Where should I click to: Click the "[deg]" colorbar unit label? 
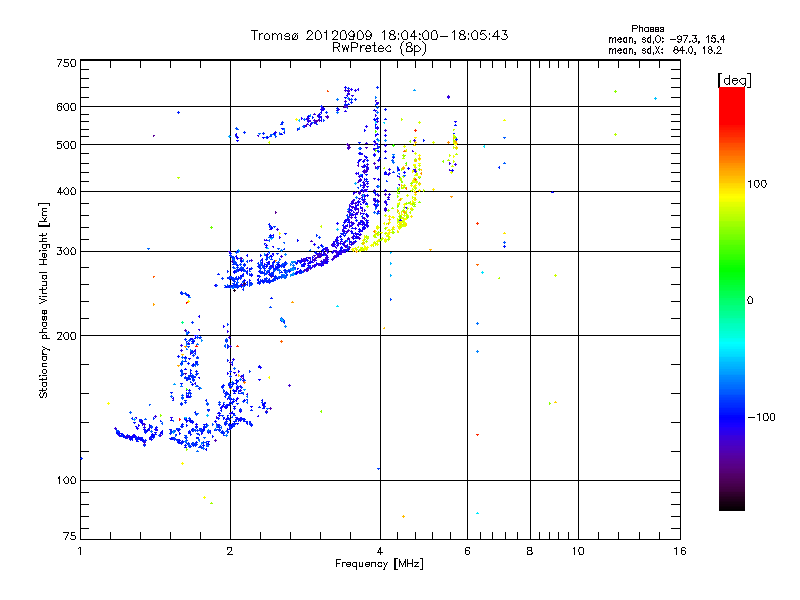click(x=734, y=80)
